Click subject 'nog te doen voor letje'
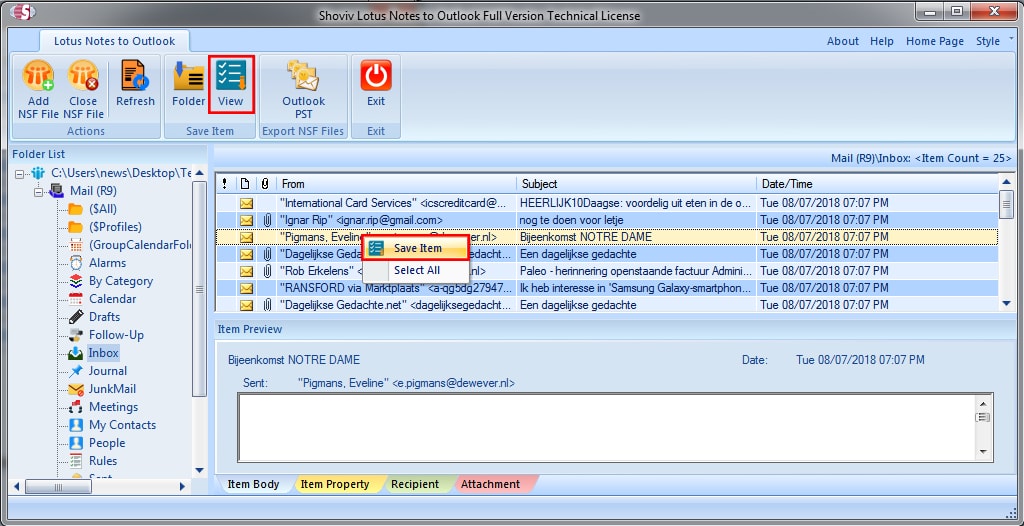Screen dimensions: 1024x526 point(573,220)
